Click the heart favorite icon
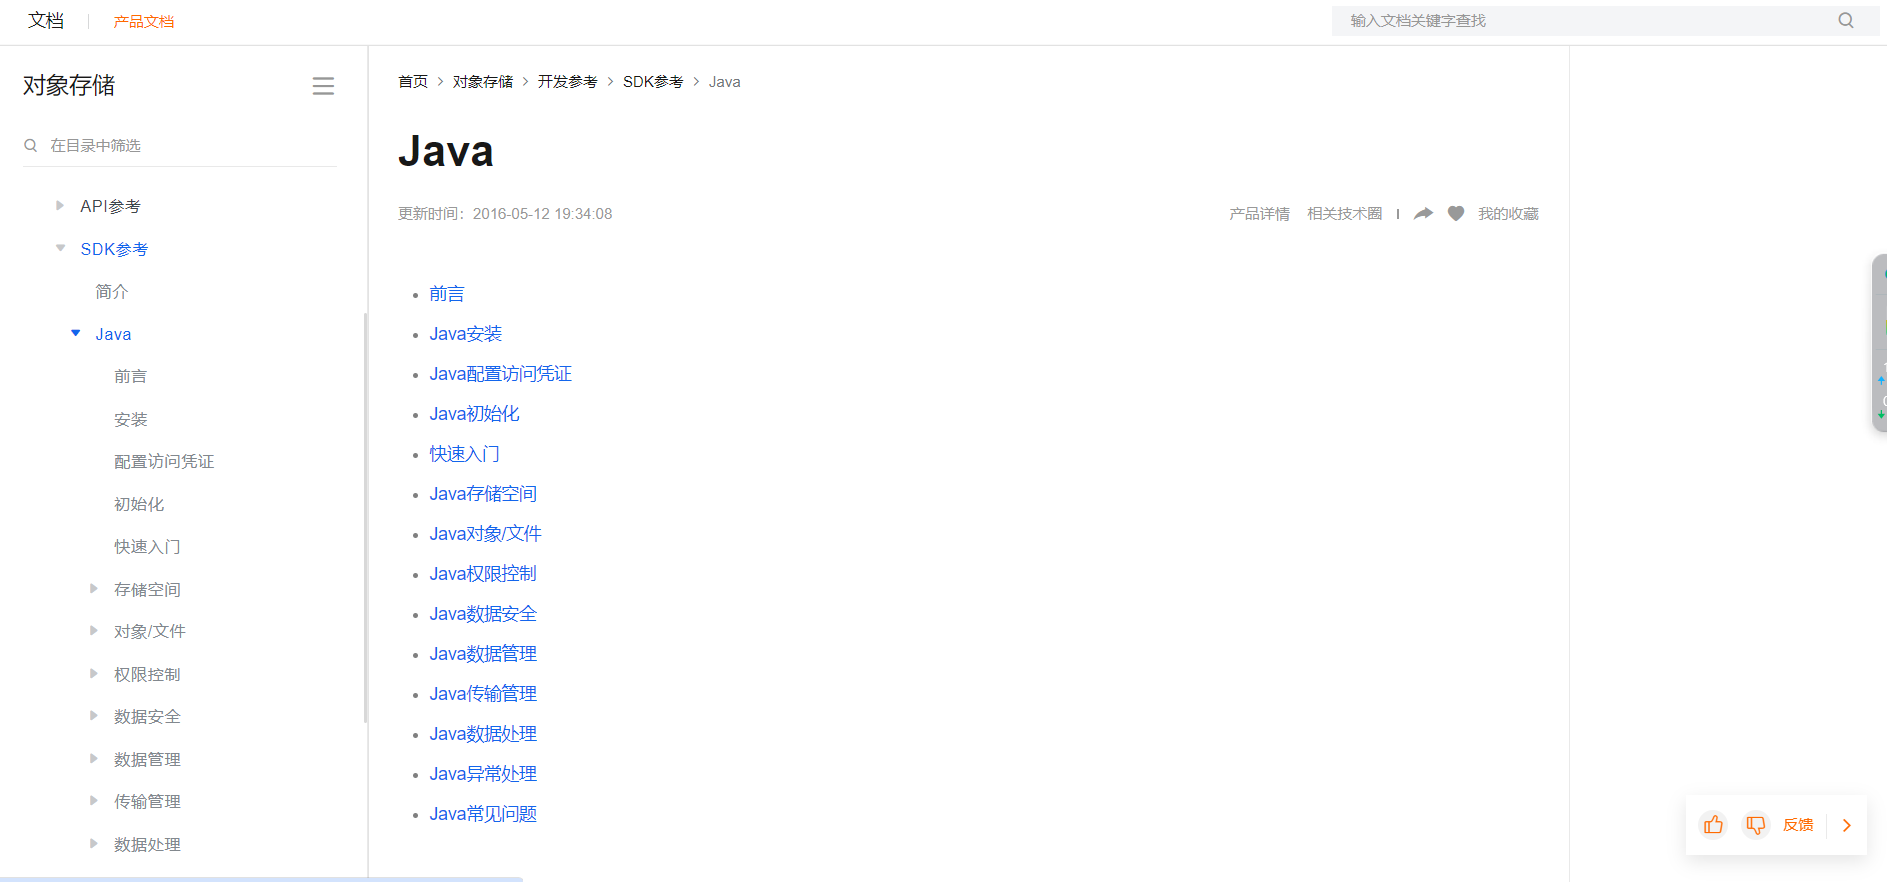Viewport: 1887px width, 882px height. coord(1456,213)
